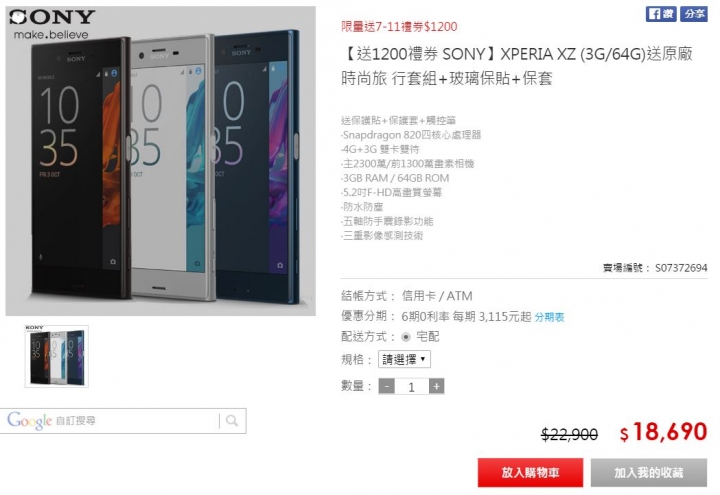720x495 pixels.
Task: Click the red 7-11 voucher promo text
Action: pyautogui.click(x=399, y=27)
